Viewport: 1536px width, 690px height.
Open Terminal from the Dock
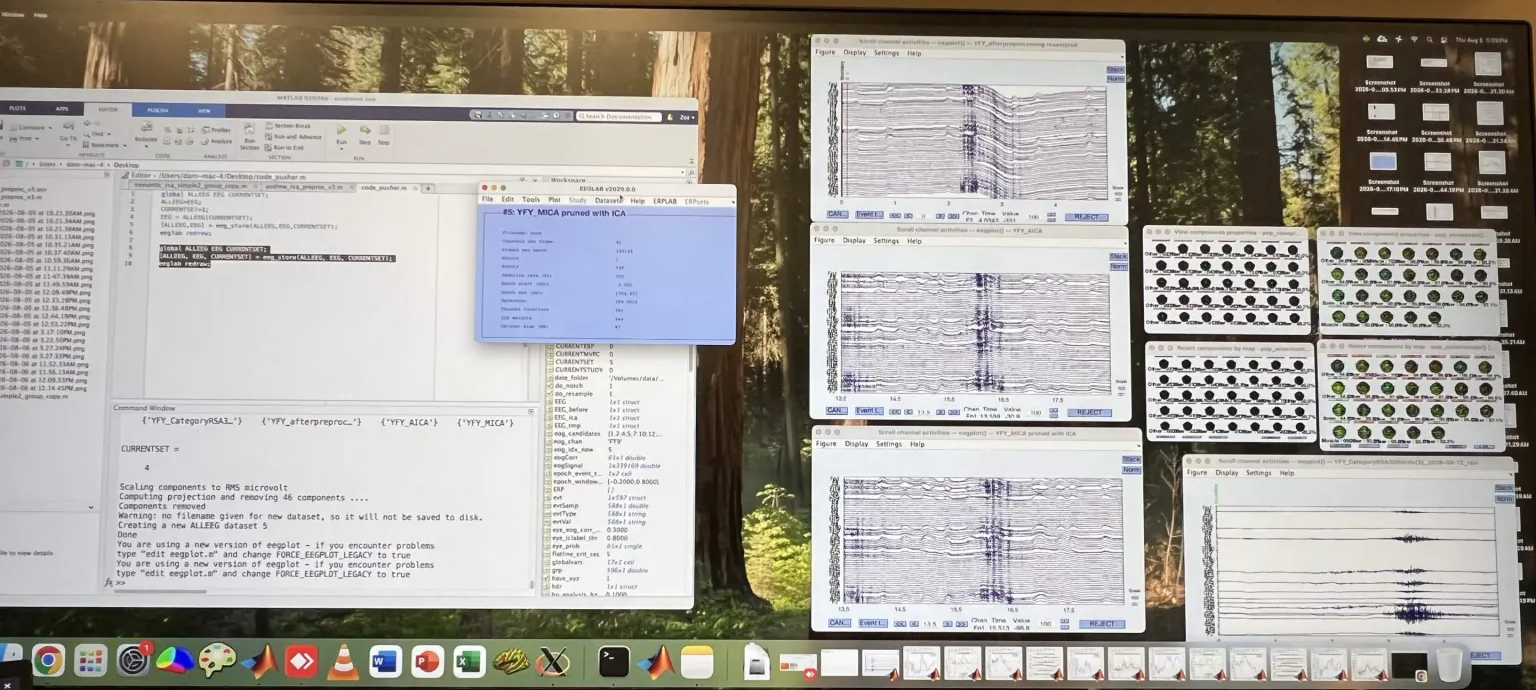pos(613,662)
